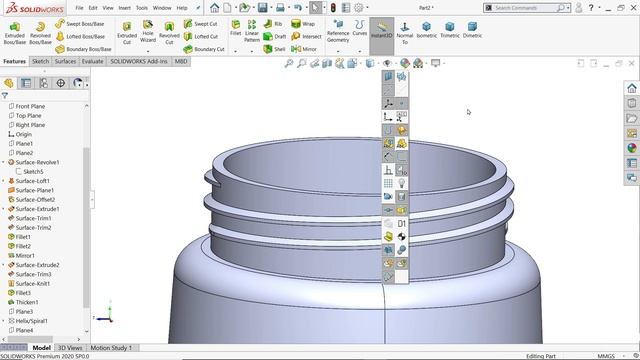Viewport: 640px width, 360px height.
Task: Toggle View Grid in flyout
Action: pos(388,183)
